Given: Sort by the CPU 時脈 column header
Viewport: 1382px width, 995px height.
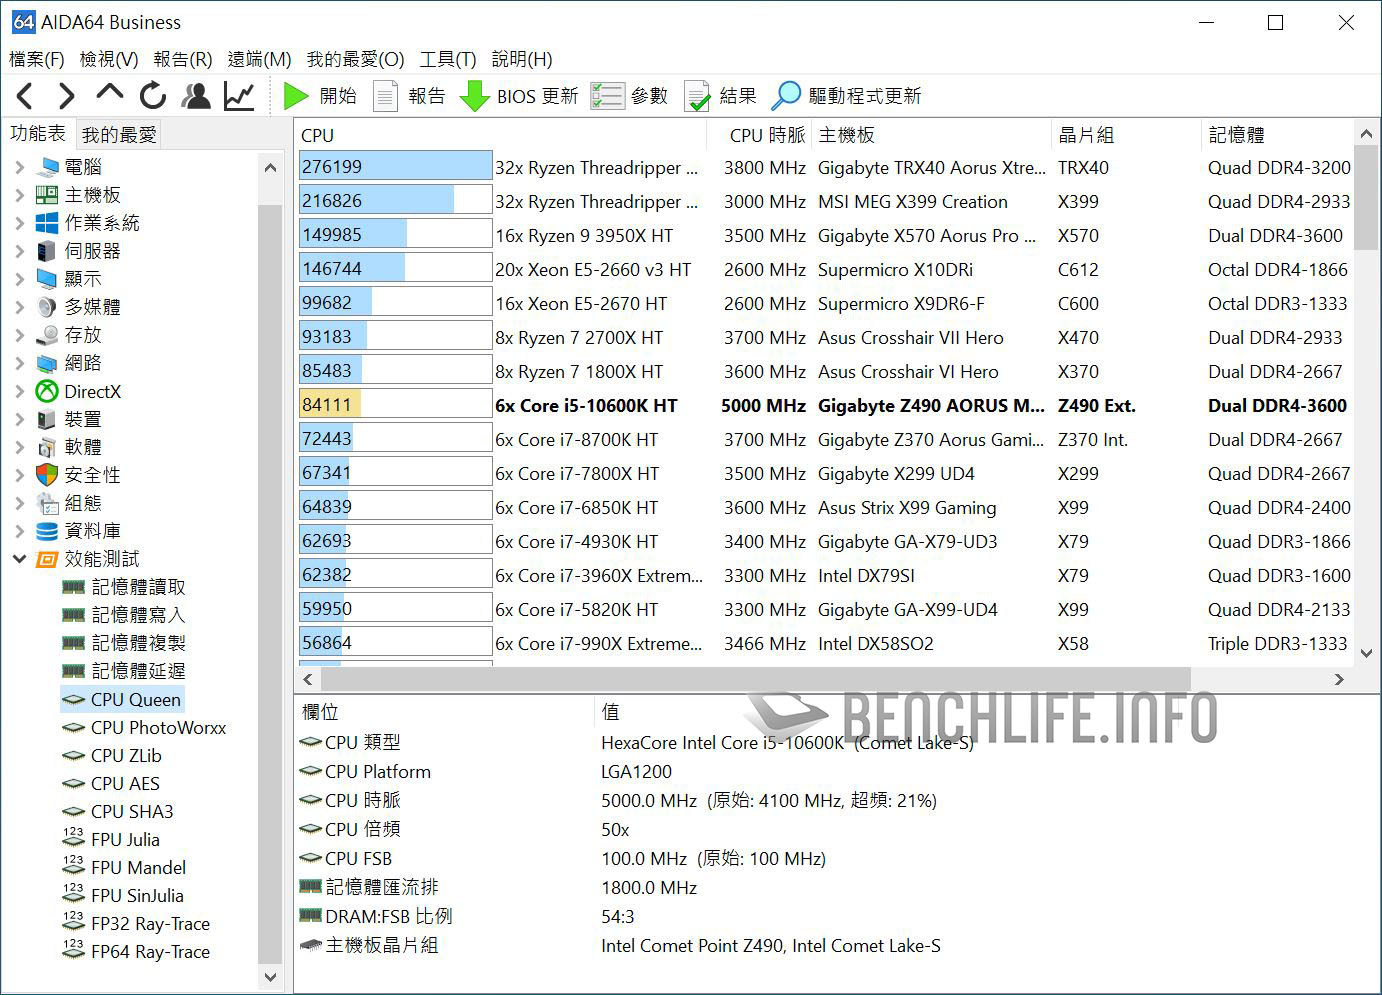Looking at the screenshot, I should [x=766, y=135].
